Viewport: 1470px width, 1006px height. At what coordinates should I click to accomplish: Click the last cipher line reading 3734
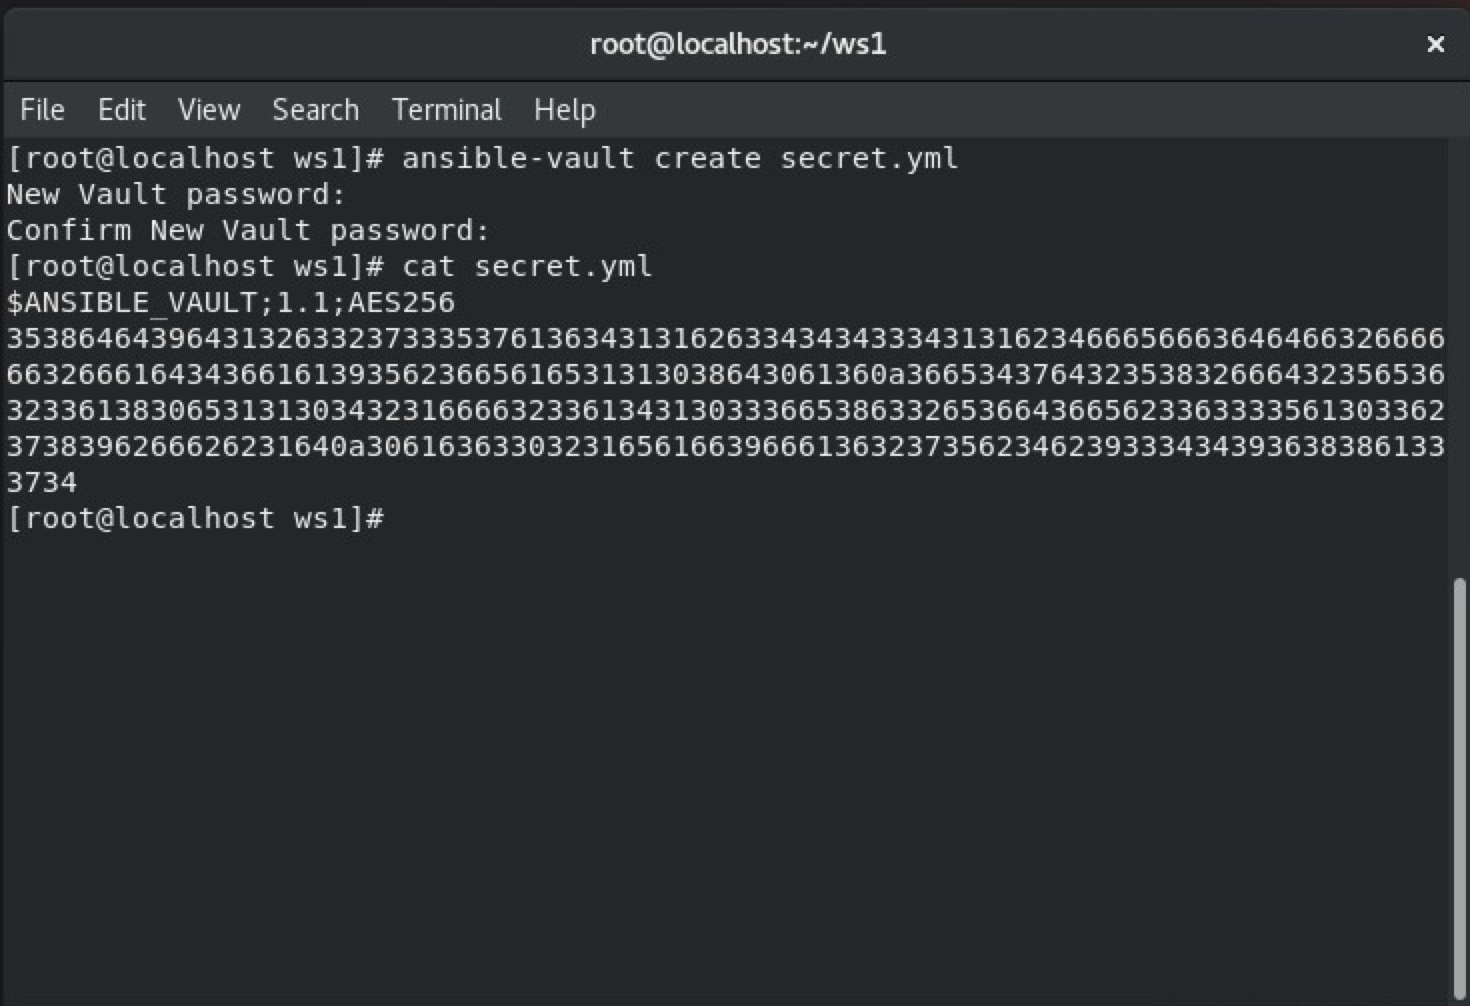click(42, 483)
